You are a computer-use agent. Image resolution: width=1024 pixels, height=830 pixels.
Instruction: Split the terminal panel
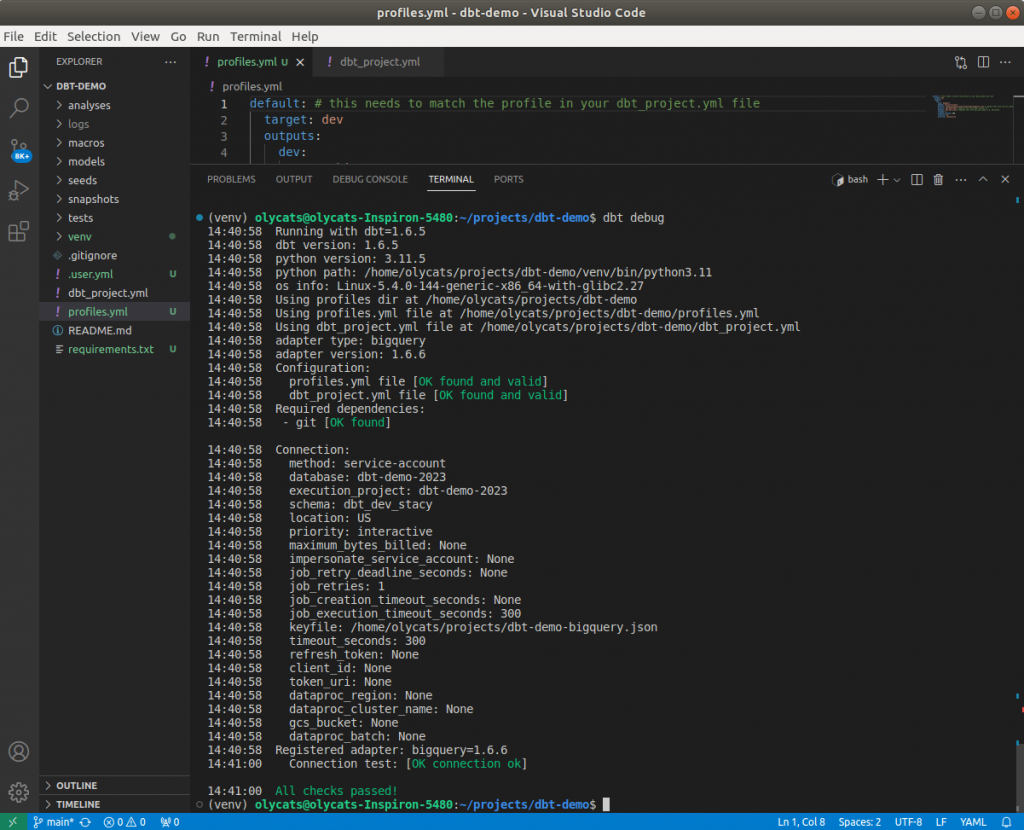(917, 180)
